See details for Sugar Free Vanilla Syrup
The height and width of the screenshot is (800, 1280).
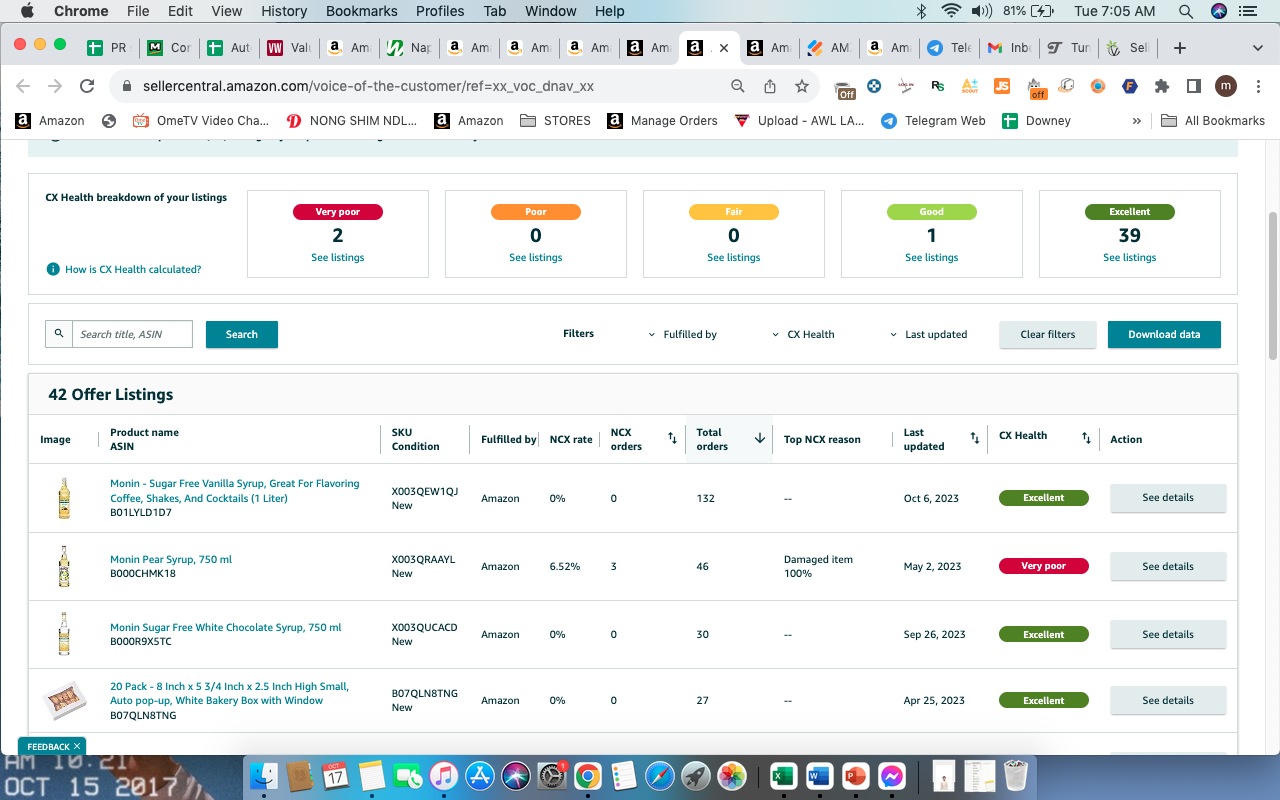click(x=1168, y=497)
